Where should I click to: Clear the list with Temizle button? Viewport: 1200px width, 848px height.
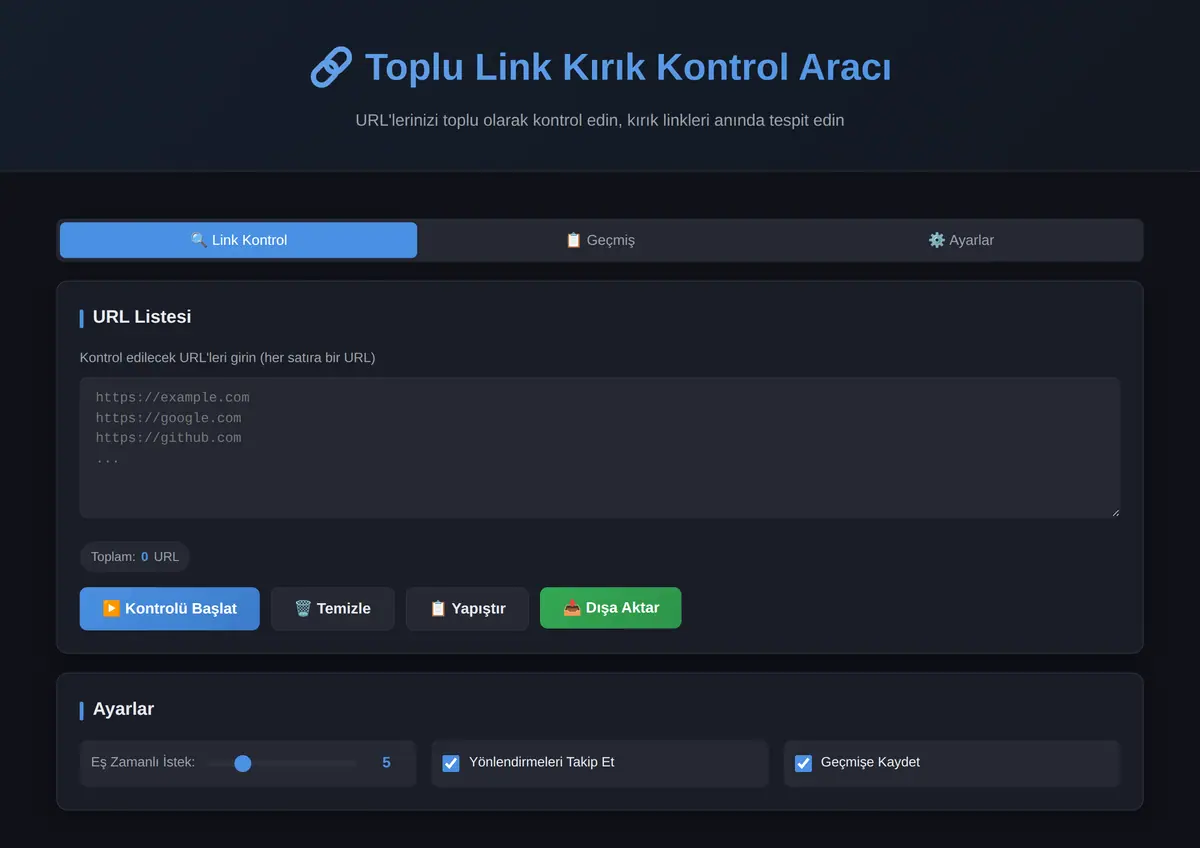pos(333,608)
